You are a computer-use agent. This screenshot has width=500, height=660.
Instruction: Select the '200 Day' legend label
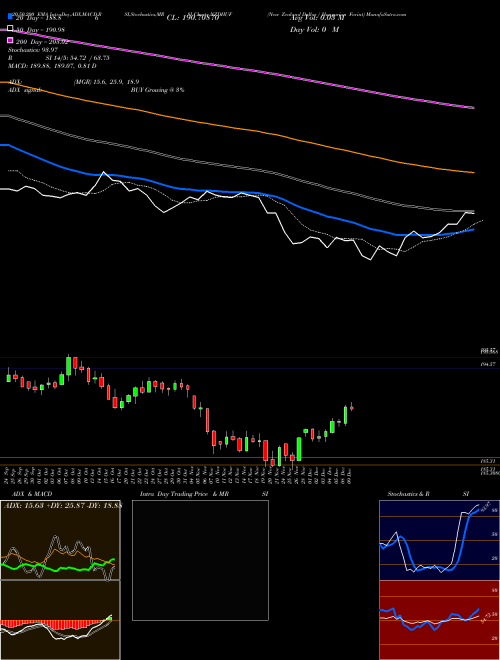pos(42,42)
